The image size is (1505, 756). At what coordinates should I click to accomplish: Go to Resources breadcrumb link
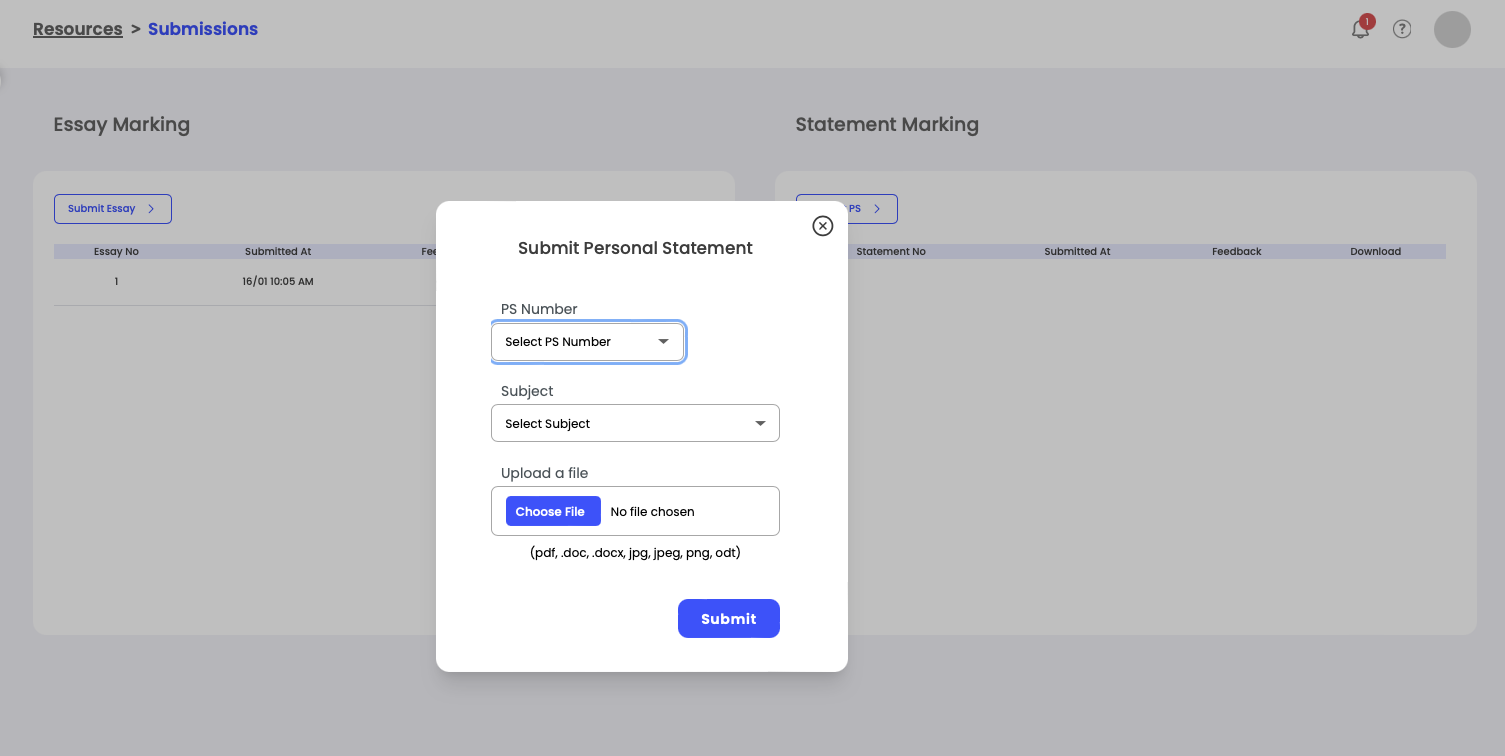[x=77, y=29]
